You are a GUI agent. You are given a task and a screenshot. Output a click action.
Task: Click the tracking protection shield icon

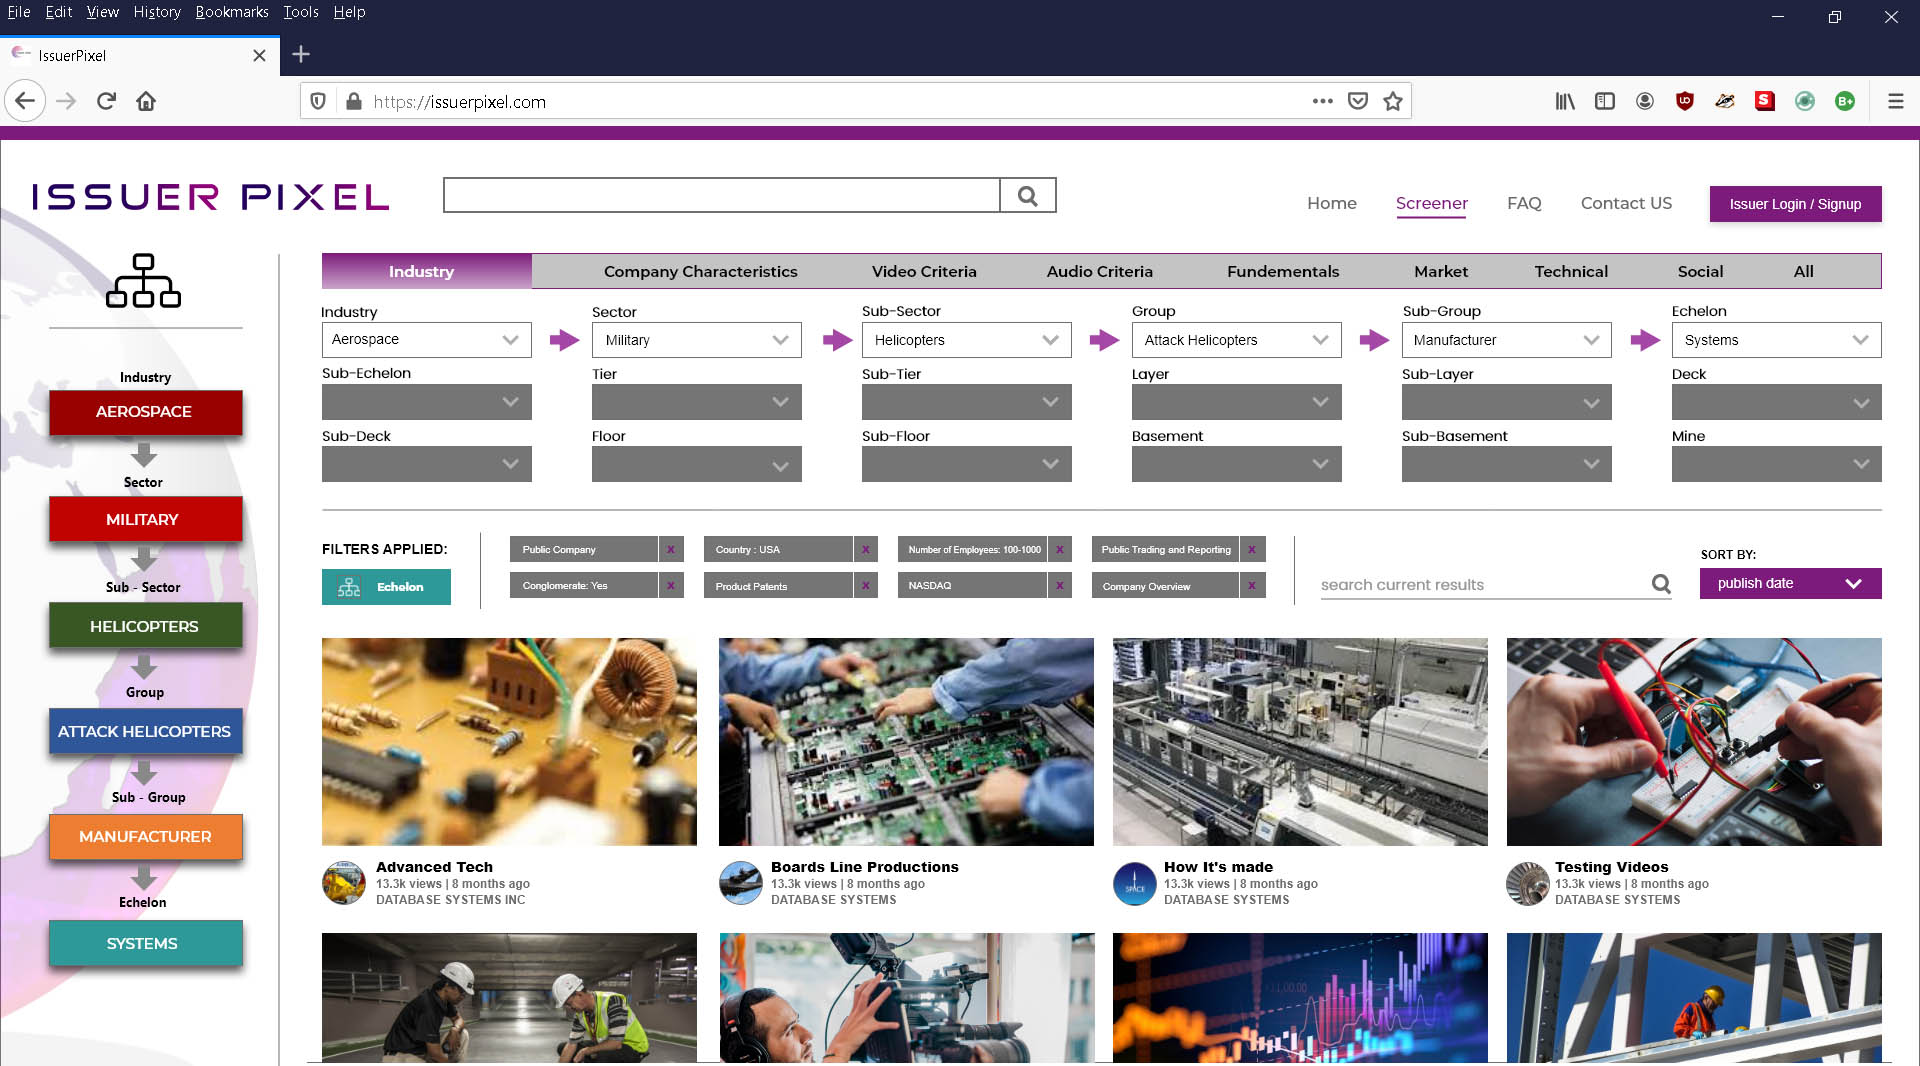click(x=318, y=101)
